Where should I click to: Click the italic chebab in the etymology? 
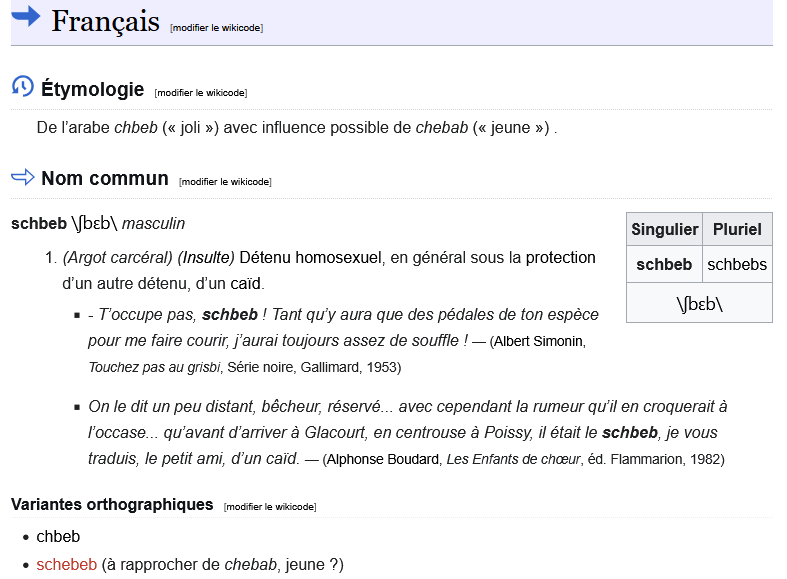(442, 127)
